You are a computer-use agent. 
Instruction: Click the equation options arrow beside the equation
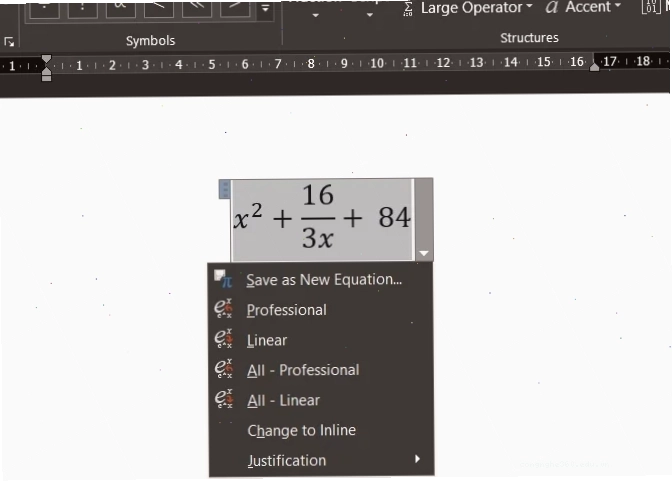point(423,253)
